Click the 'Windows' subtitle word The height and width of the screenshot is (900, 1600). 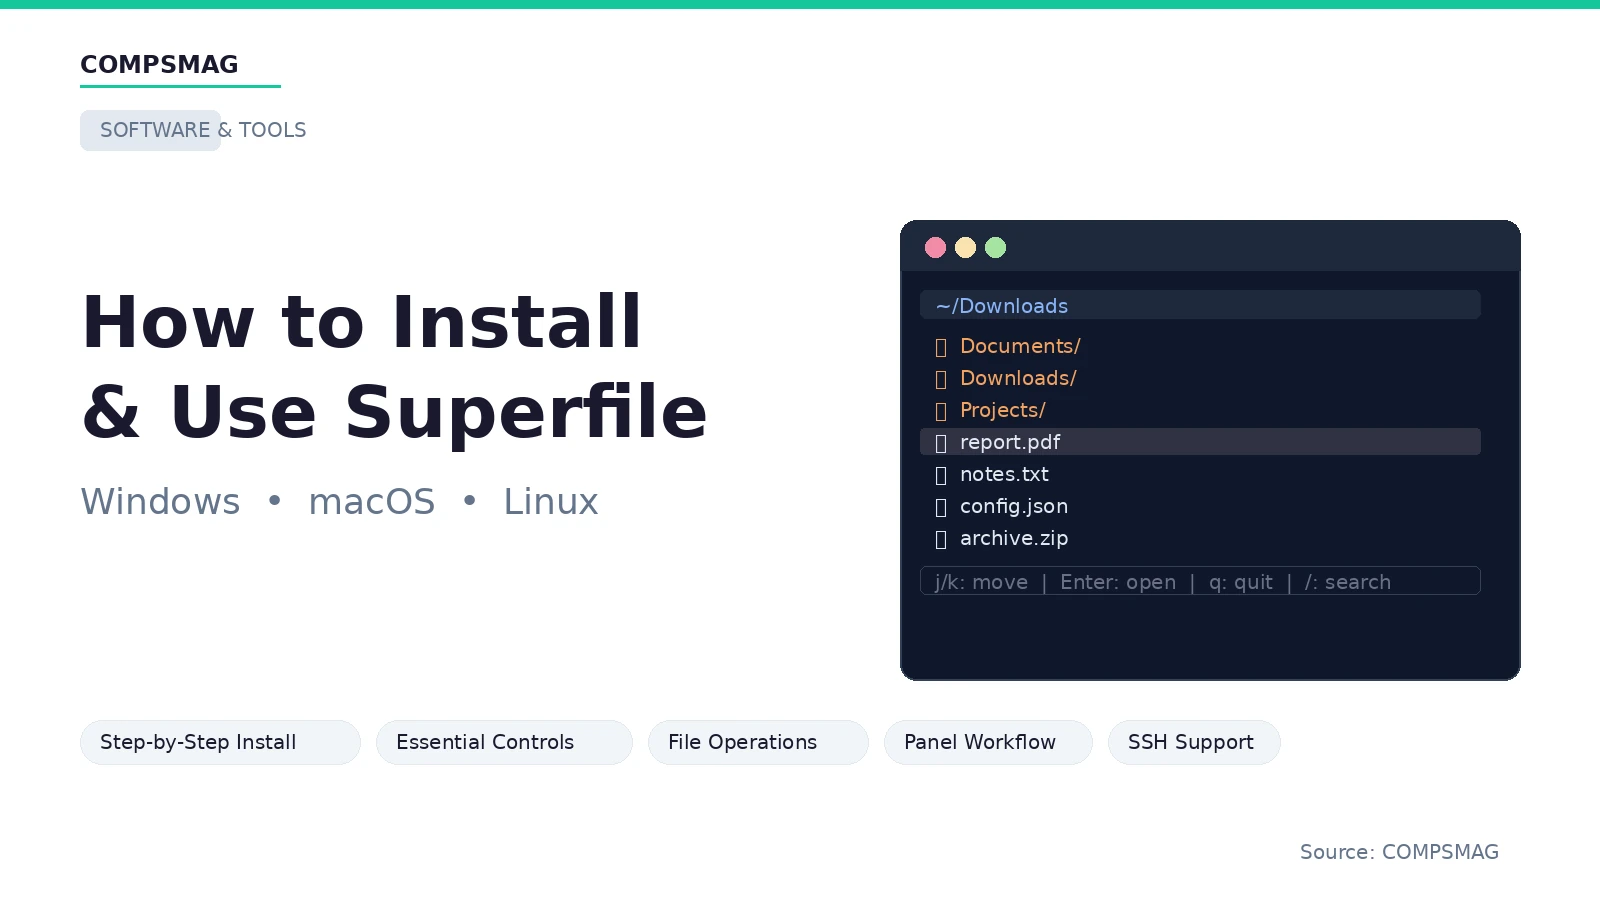[x=160, y=501]
